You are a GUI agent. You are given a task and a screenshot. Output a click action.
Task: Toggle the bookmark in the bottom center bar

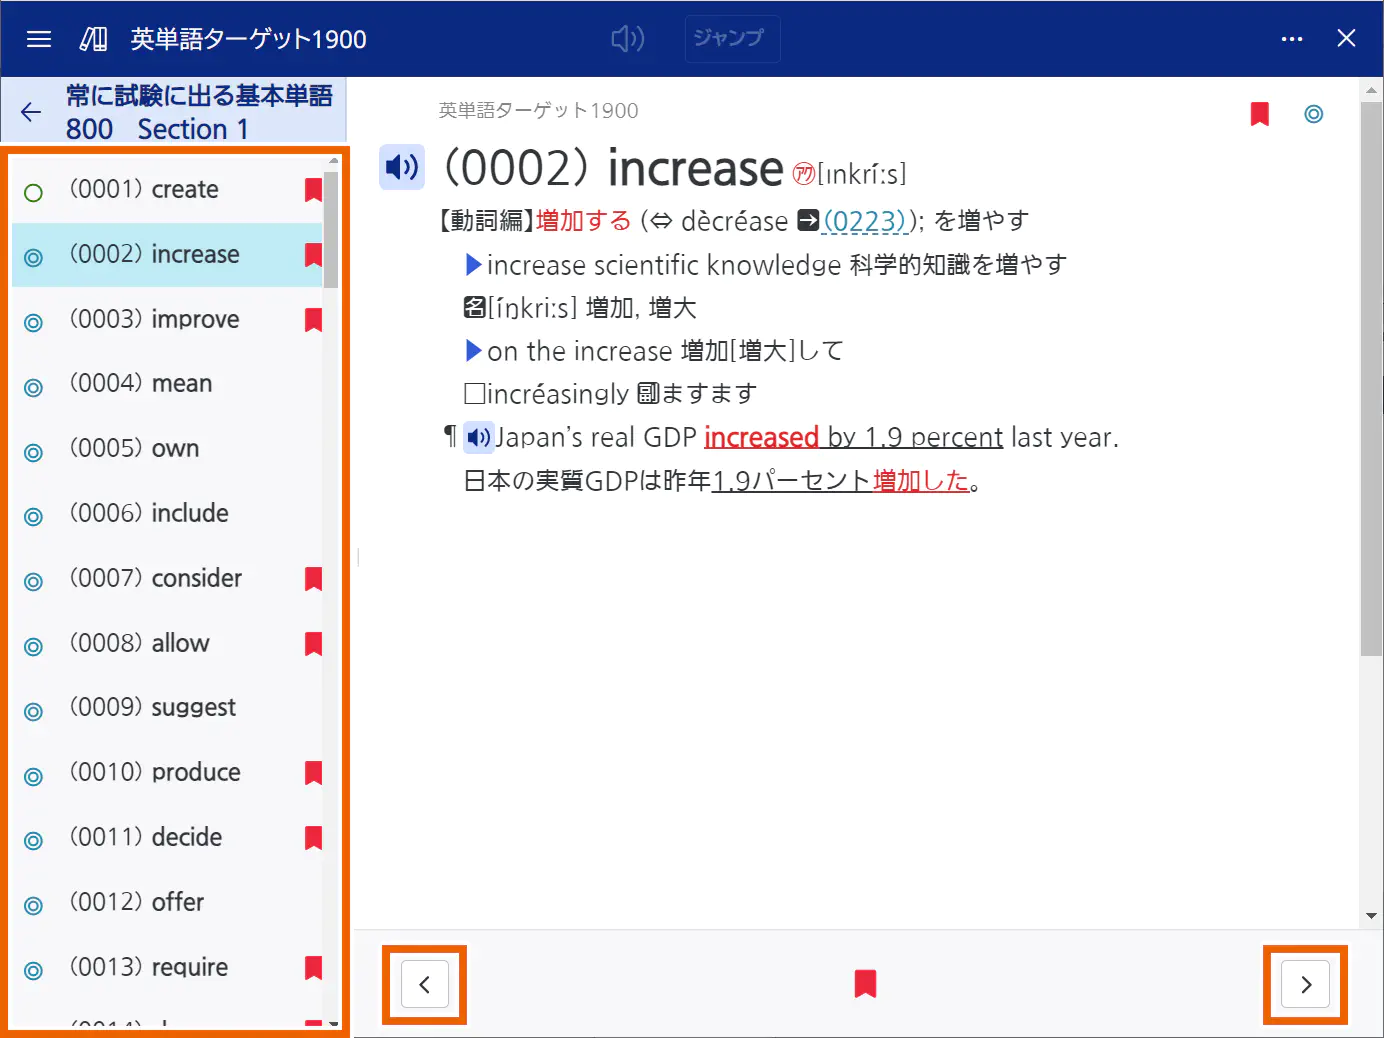pyautogui.click(x=866, y=984)
